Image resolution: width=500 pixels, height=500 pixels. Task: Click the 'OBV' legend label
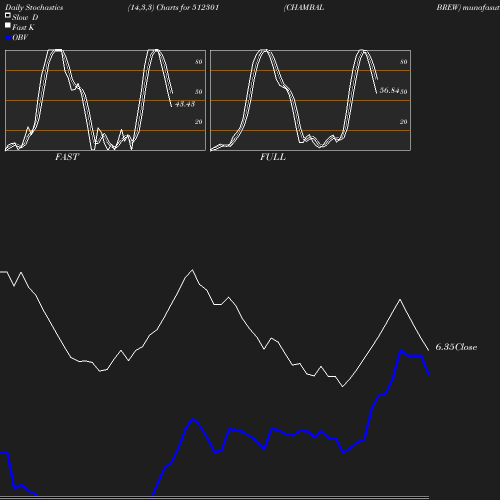tap(20, 38)
